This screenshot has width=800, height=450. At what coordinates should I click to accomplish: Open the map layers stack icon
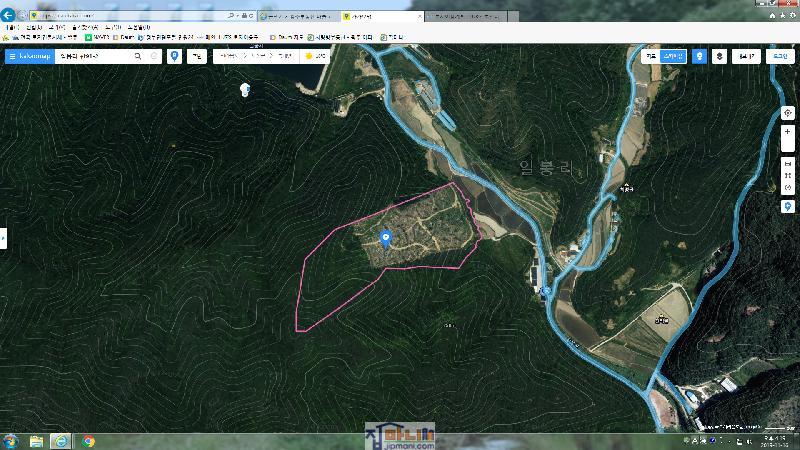[719, 57]
